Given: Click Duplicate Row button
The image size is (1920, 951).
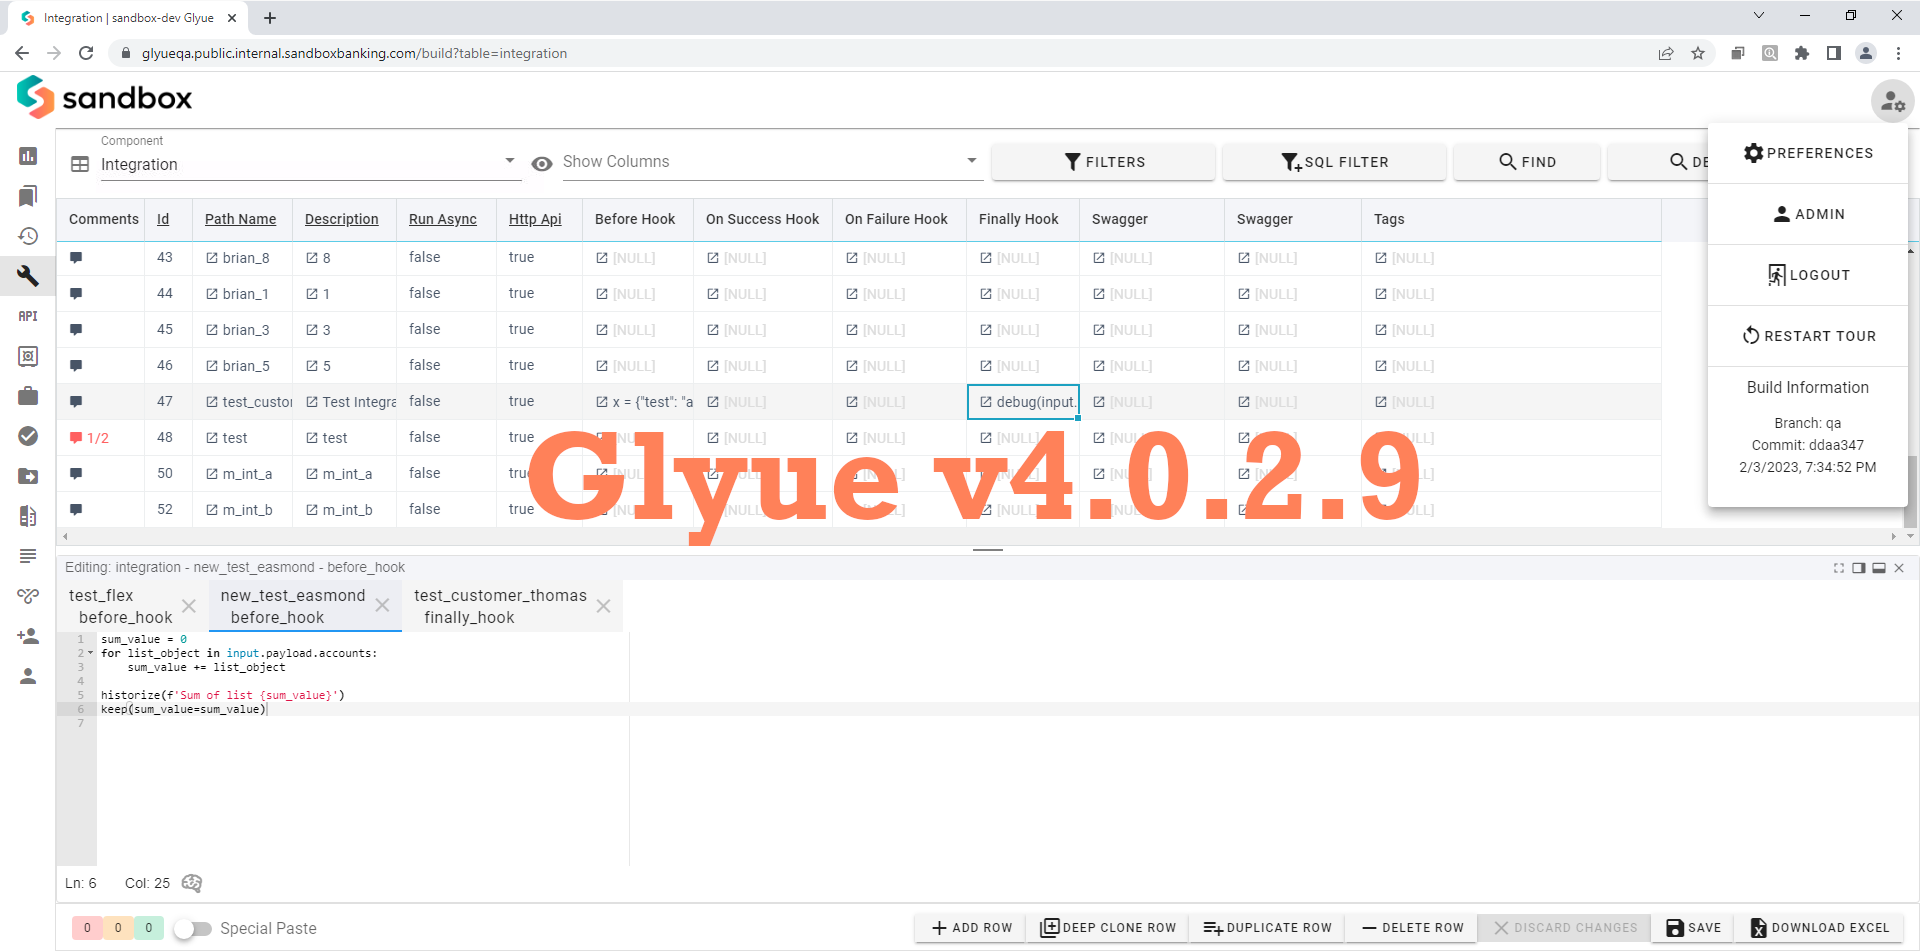Looking at the screenshot, I should click(1267, 928).
